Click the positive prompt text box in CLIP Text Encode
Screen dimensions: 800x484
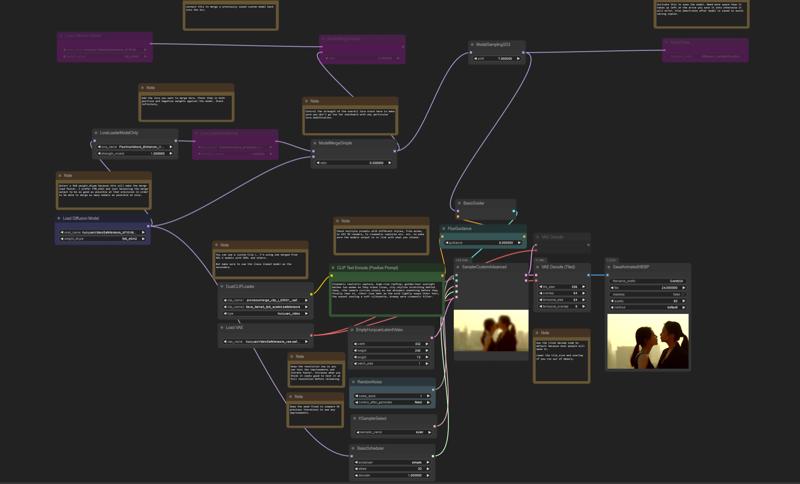click(x=386, y=297)
